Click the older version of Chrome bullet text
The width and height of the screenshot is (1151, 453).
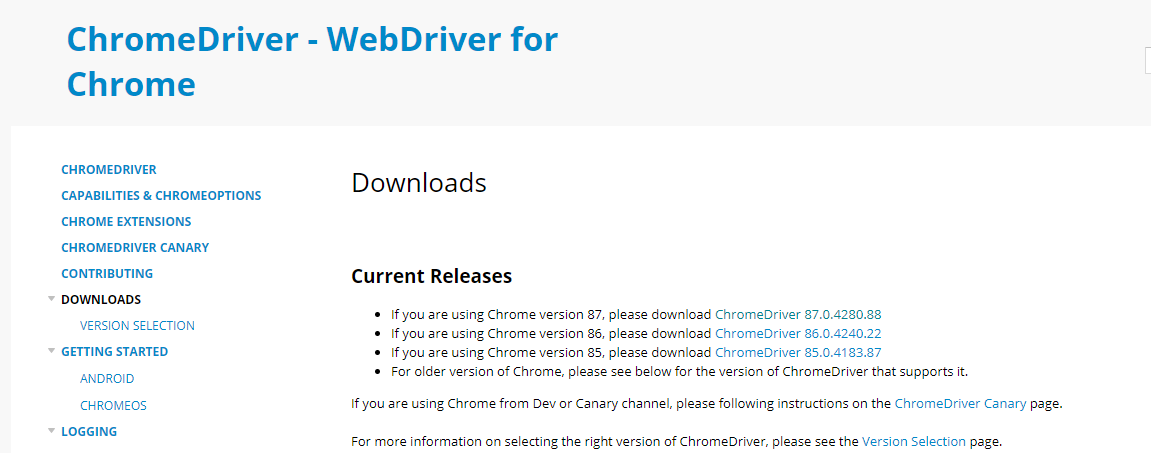(680, 372)
